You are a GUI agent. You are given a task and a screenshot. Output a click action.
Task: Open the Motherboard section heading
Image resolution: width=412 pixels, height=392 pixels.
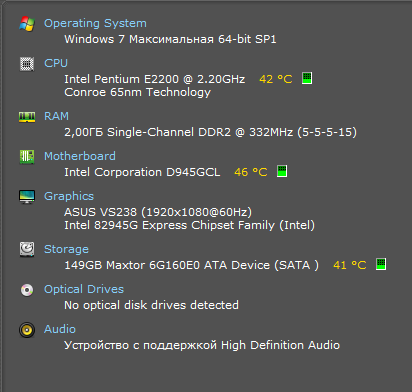[80, 156]
